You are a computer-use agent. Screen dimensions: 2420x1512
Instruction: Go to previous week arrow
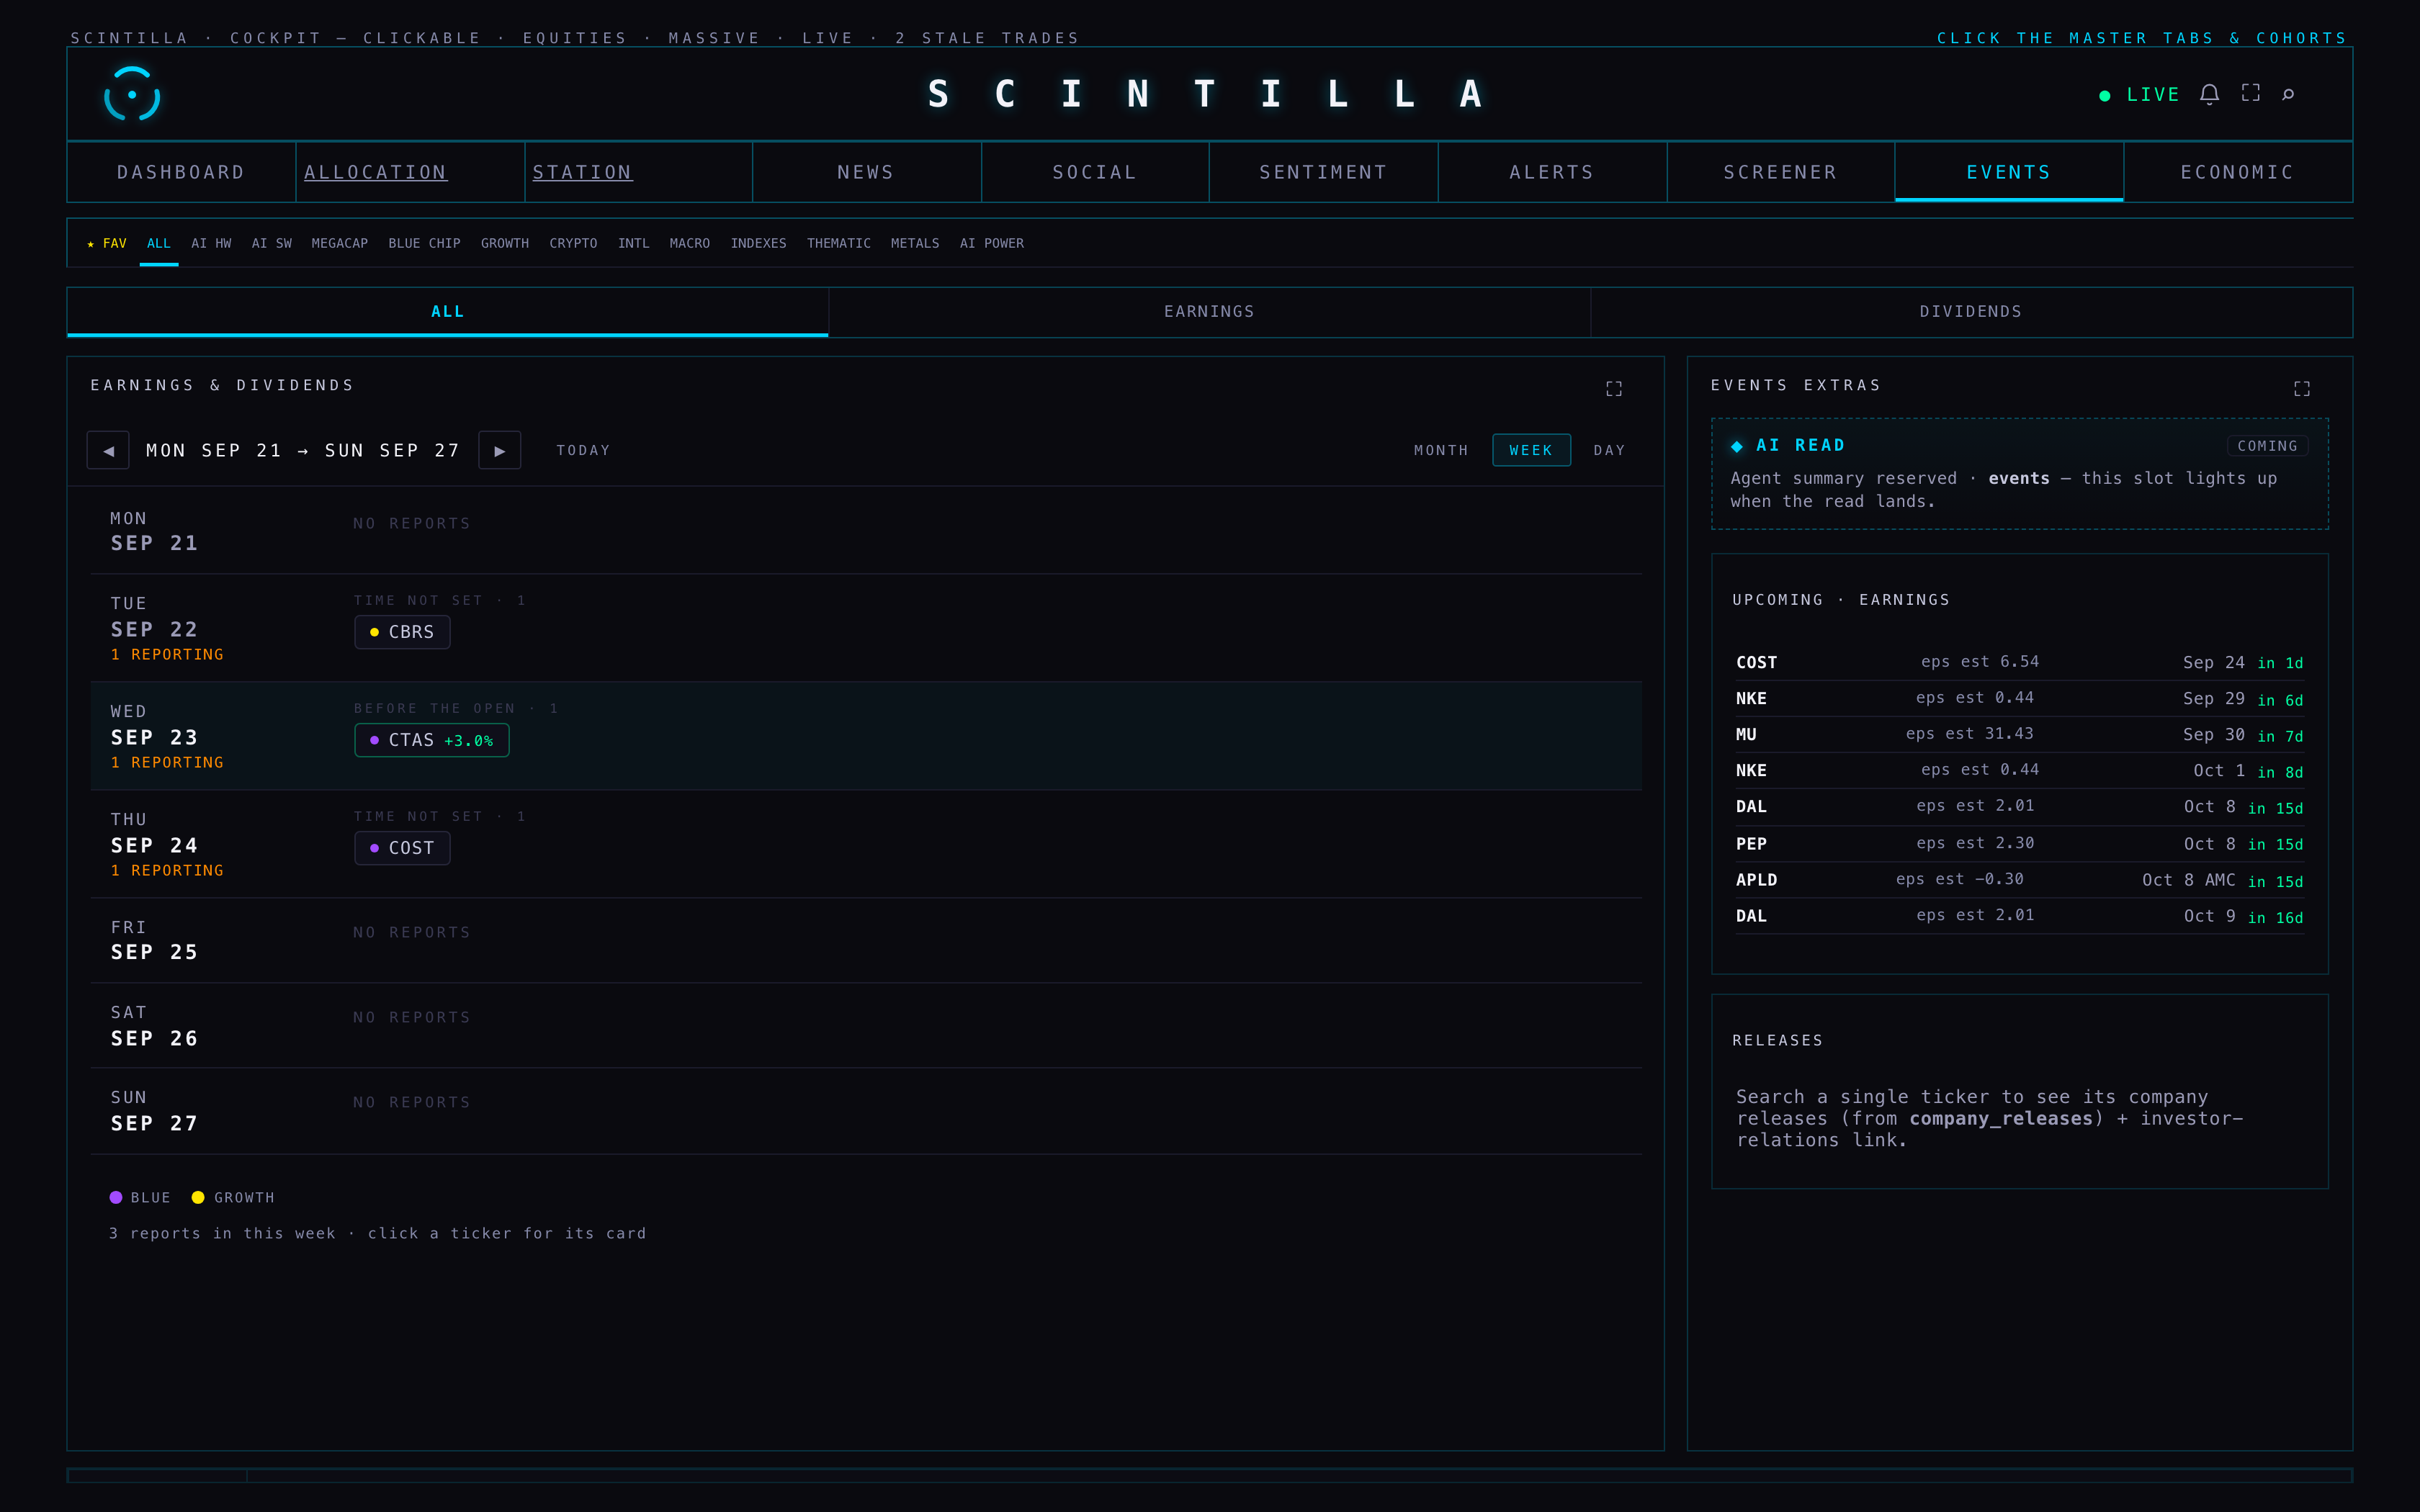tap(108, 450)
